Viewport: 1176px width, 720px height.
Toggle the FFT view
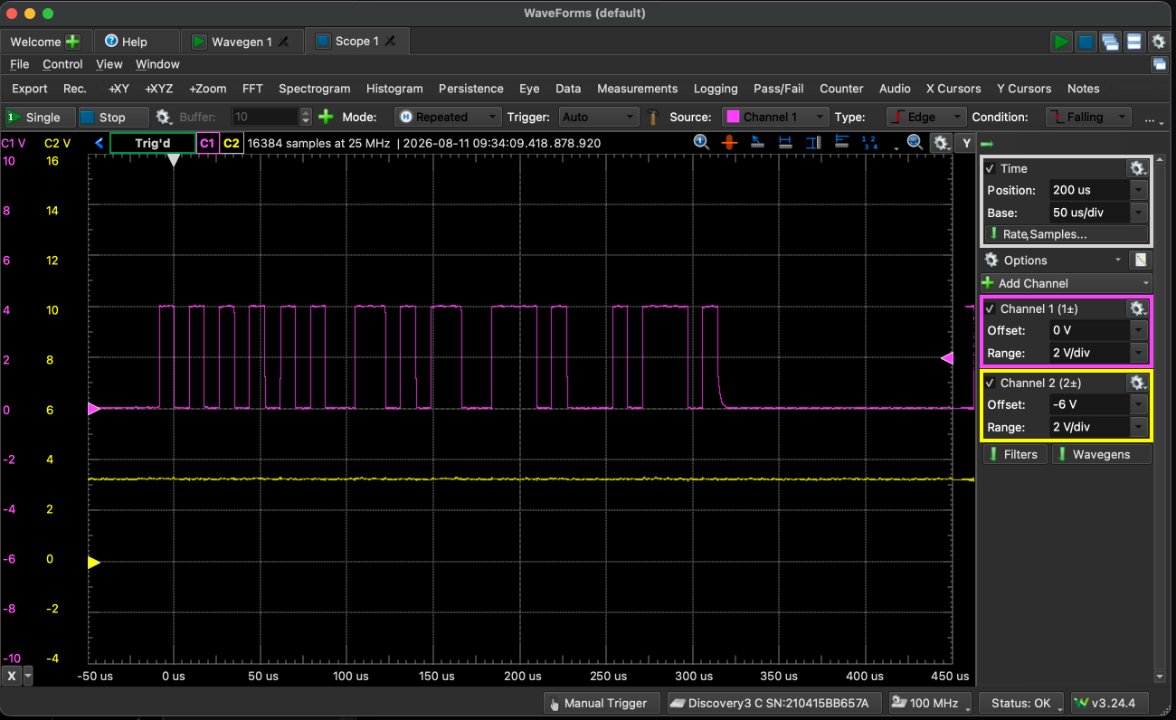(252, 88)
